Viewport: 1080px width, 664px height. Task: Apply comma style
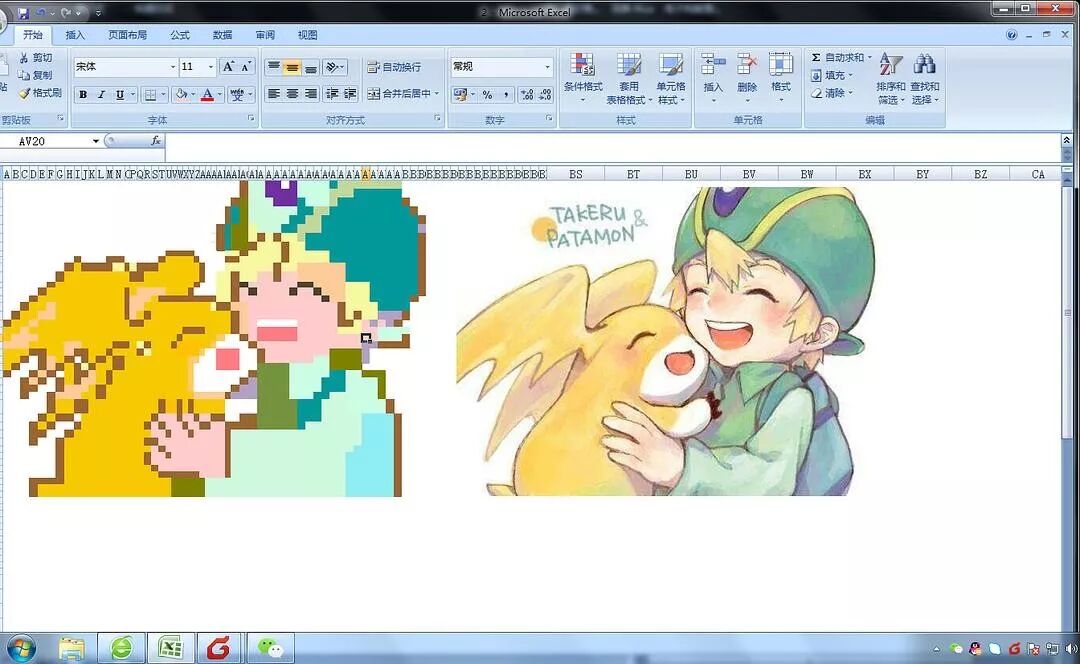(x=506, y=94)
